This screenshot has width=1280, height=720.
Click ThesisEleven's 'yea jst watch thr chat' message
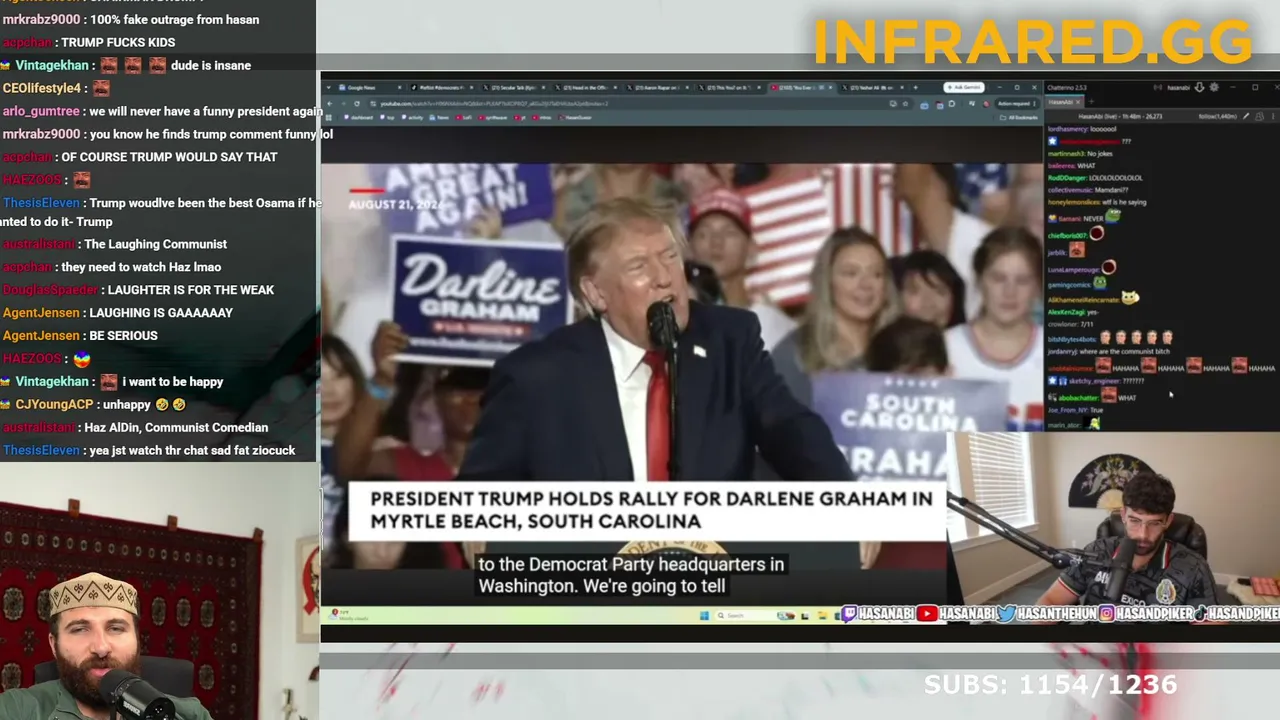click(192, 451)
